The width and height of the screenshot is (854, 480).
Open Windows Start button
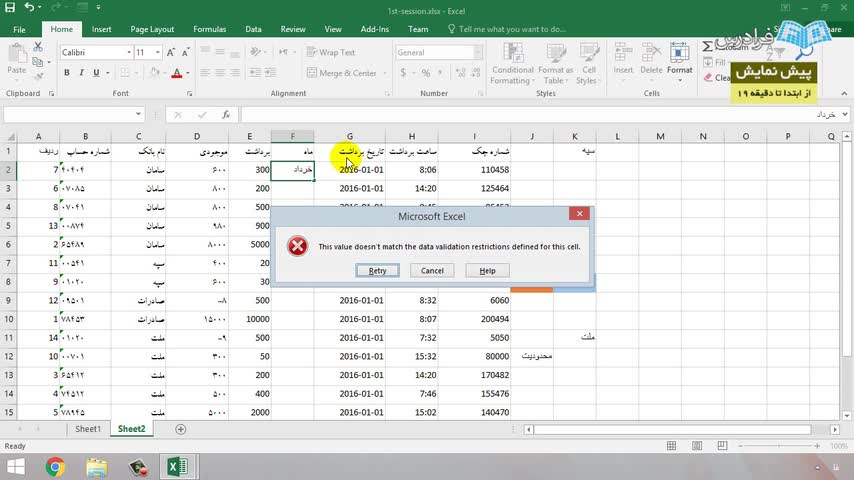click(16, 466)
